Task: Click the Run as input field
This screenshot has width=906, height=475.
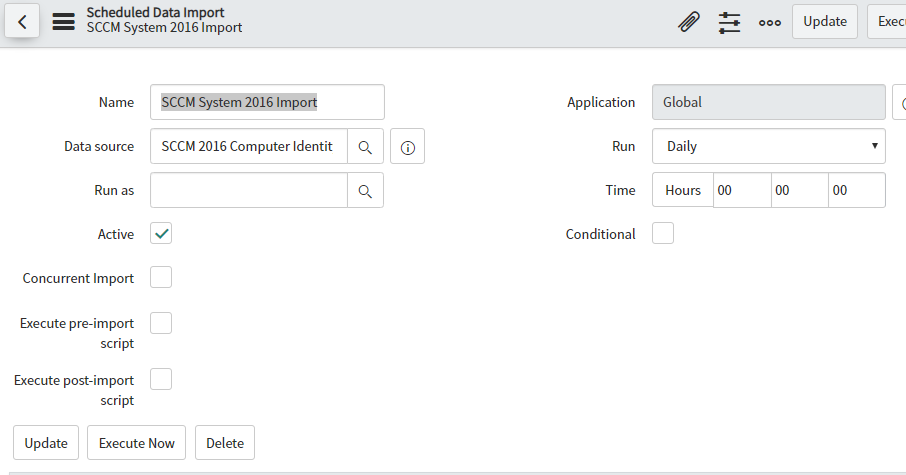Action: (248, 190)
